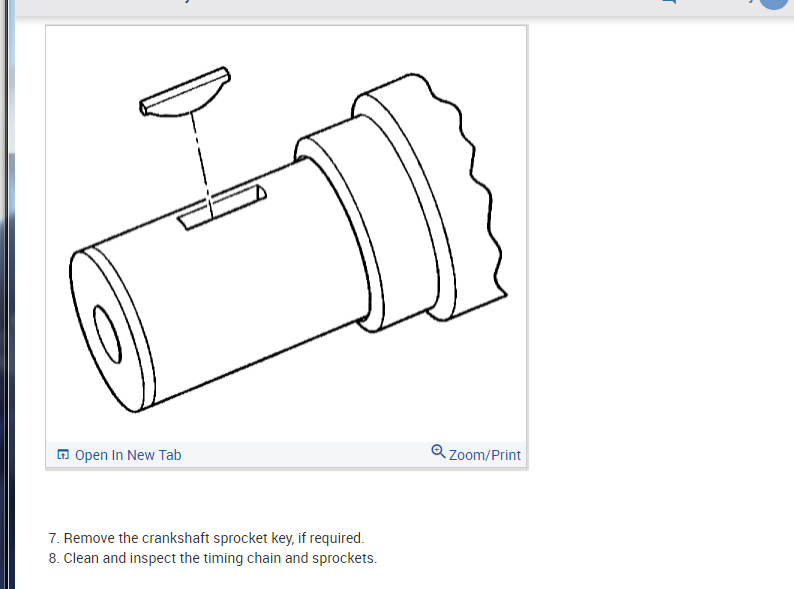Click the Open In New Tab window icon
The width and height of the screenshot is (794, 589).
63,454
